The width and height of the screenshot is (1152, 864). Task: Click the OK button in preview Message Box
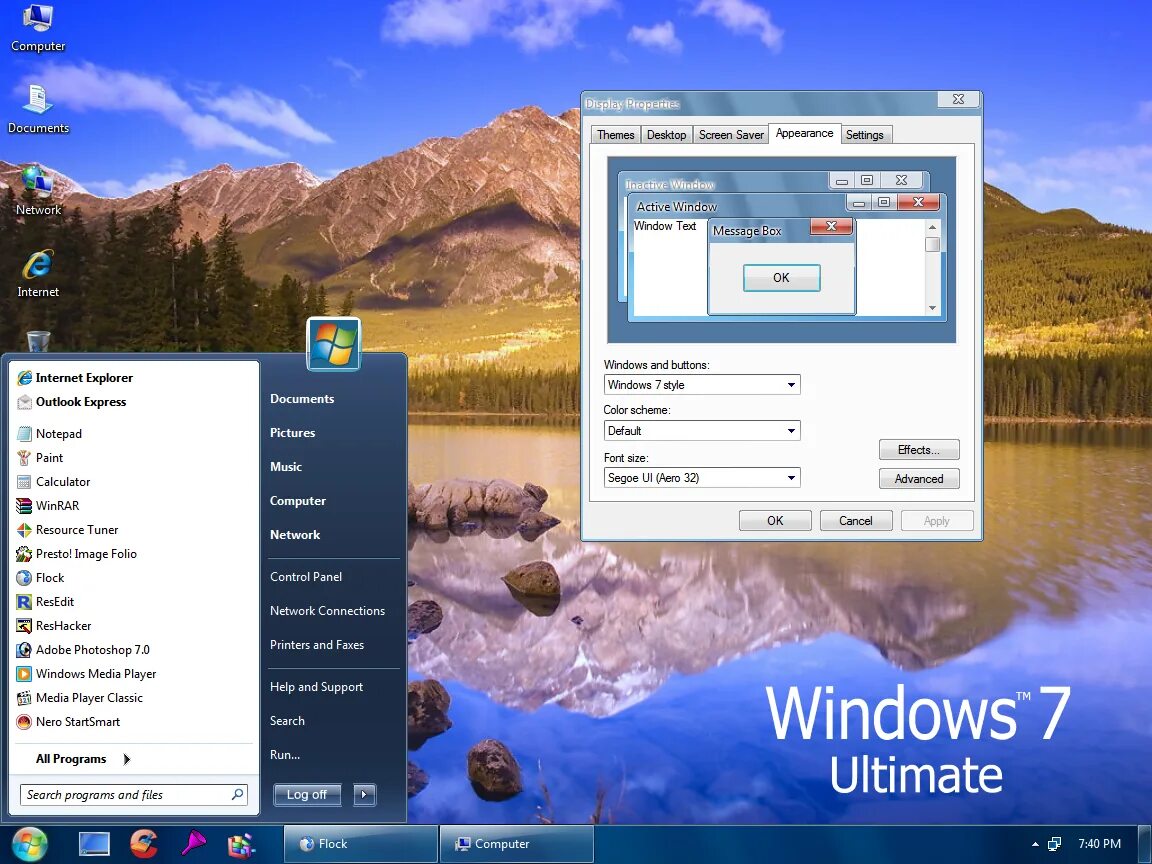point(781,278)
